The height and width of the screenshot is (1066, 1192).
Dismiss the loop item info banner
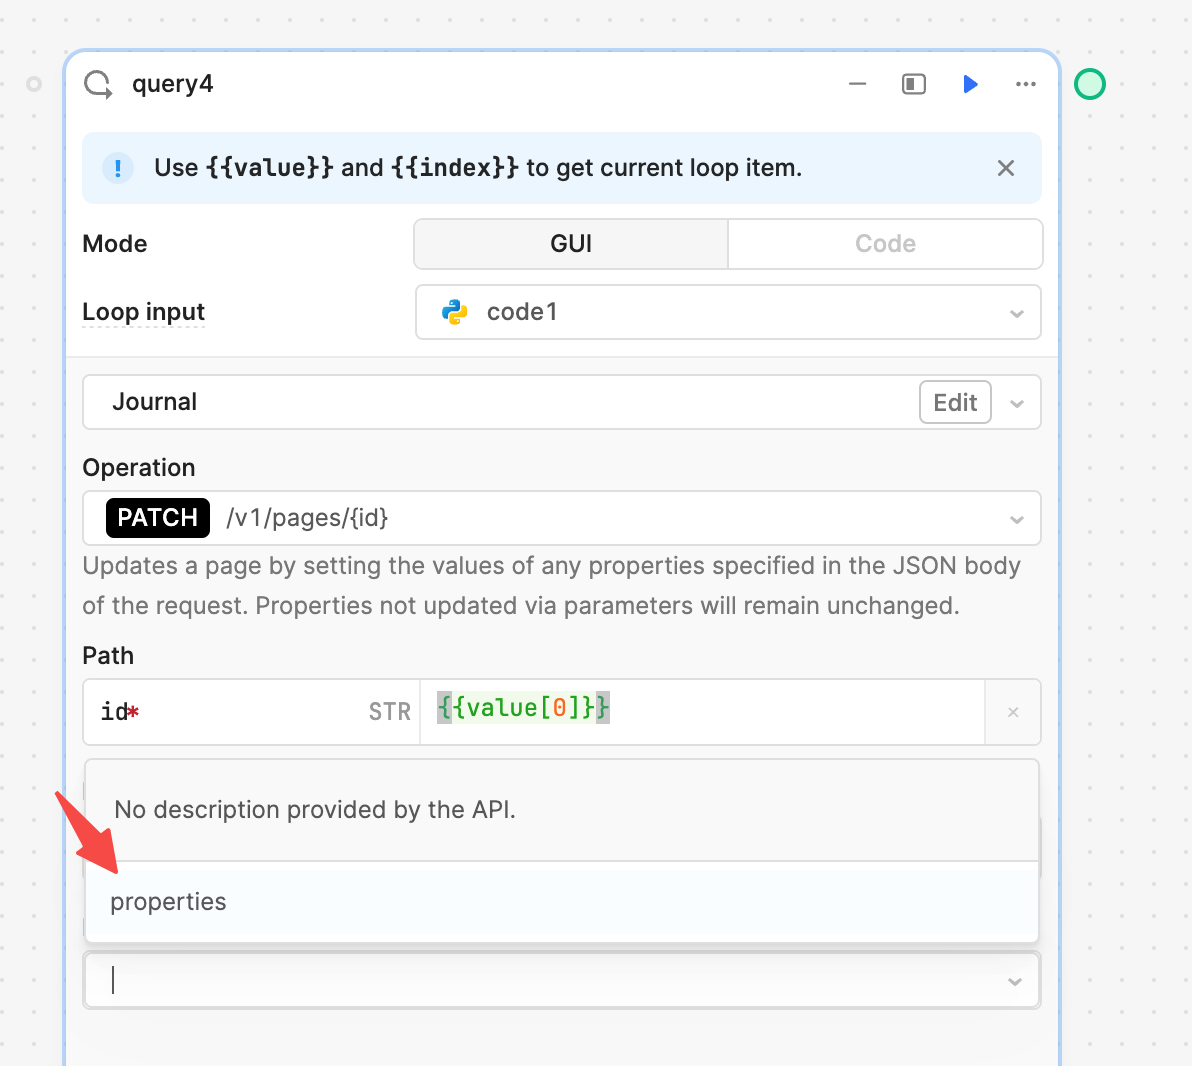coord(1006,168)
